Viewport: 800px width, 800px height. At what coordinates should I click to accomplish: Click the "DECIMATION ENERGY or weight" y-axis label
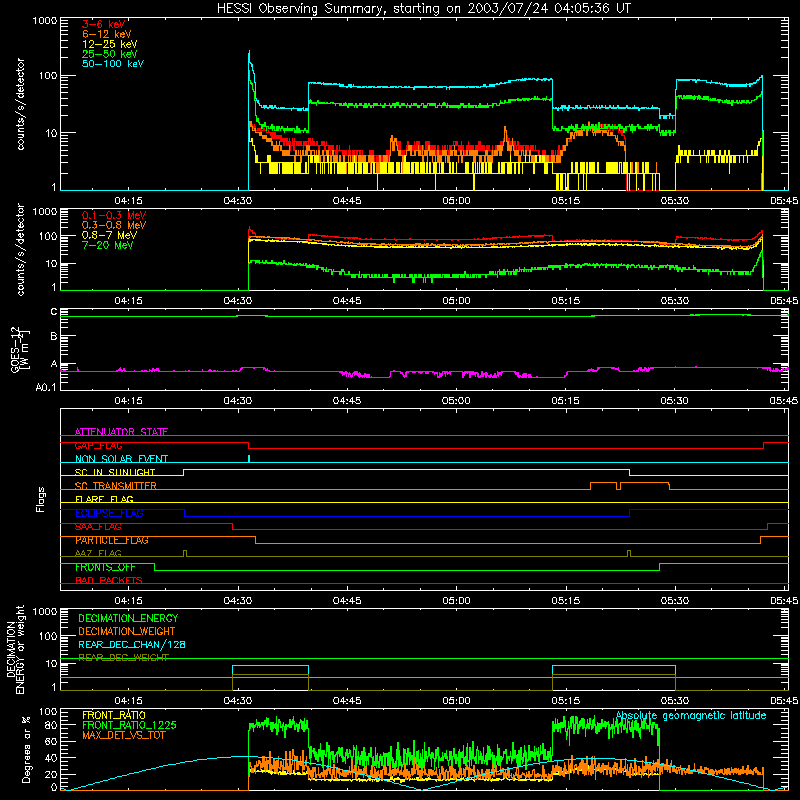coord(15,649)
